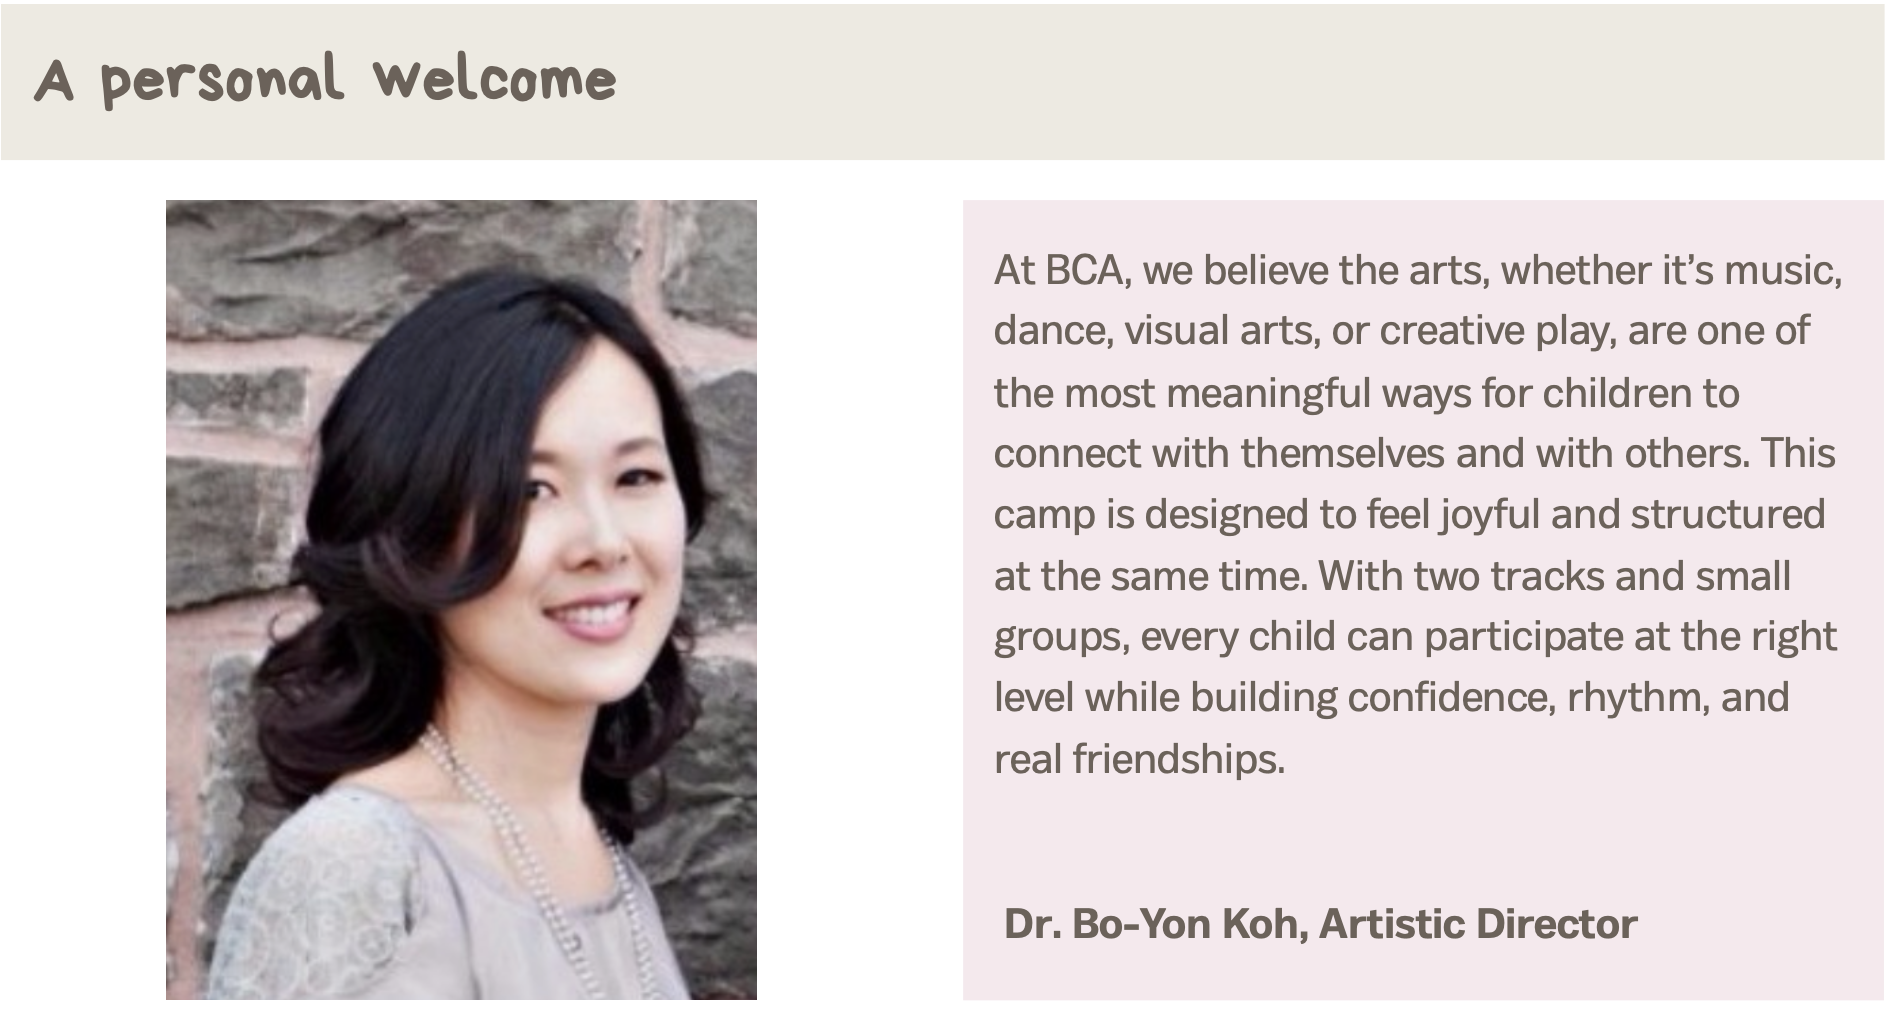Click the "A personal Welcome" heading
1896x1022 pixels.
325,80
